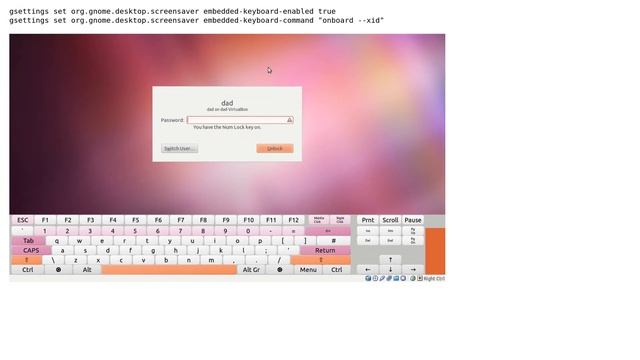Tap the Tab key

[x=28, y=240]
